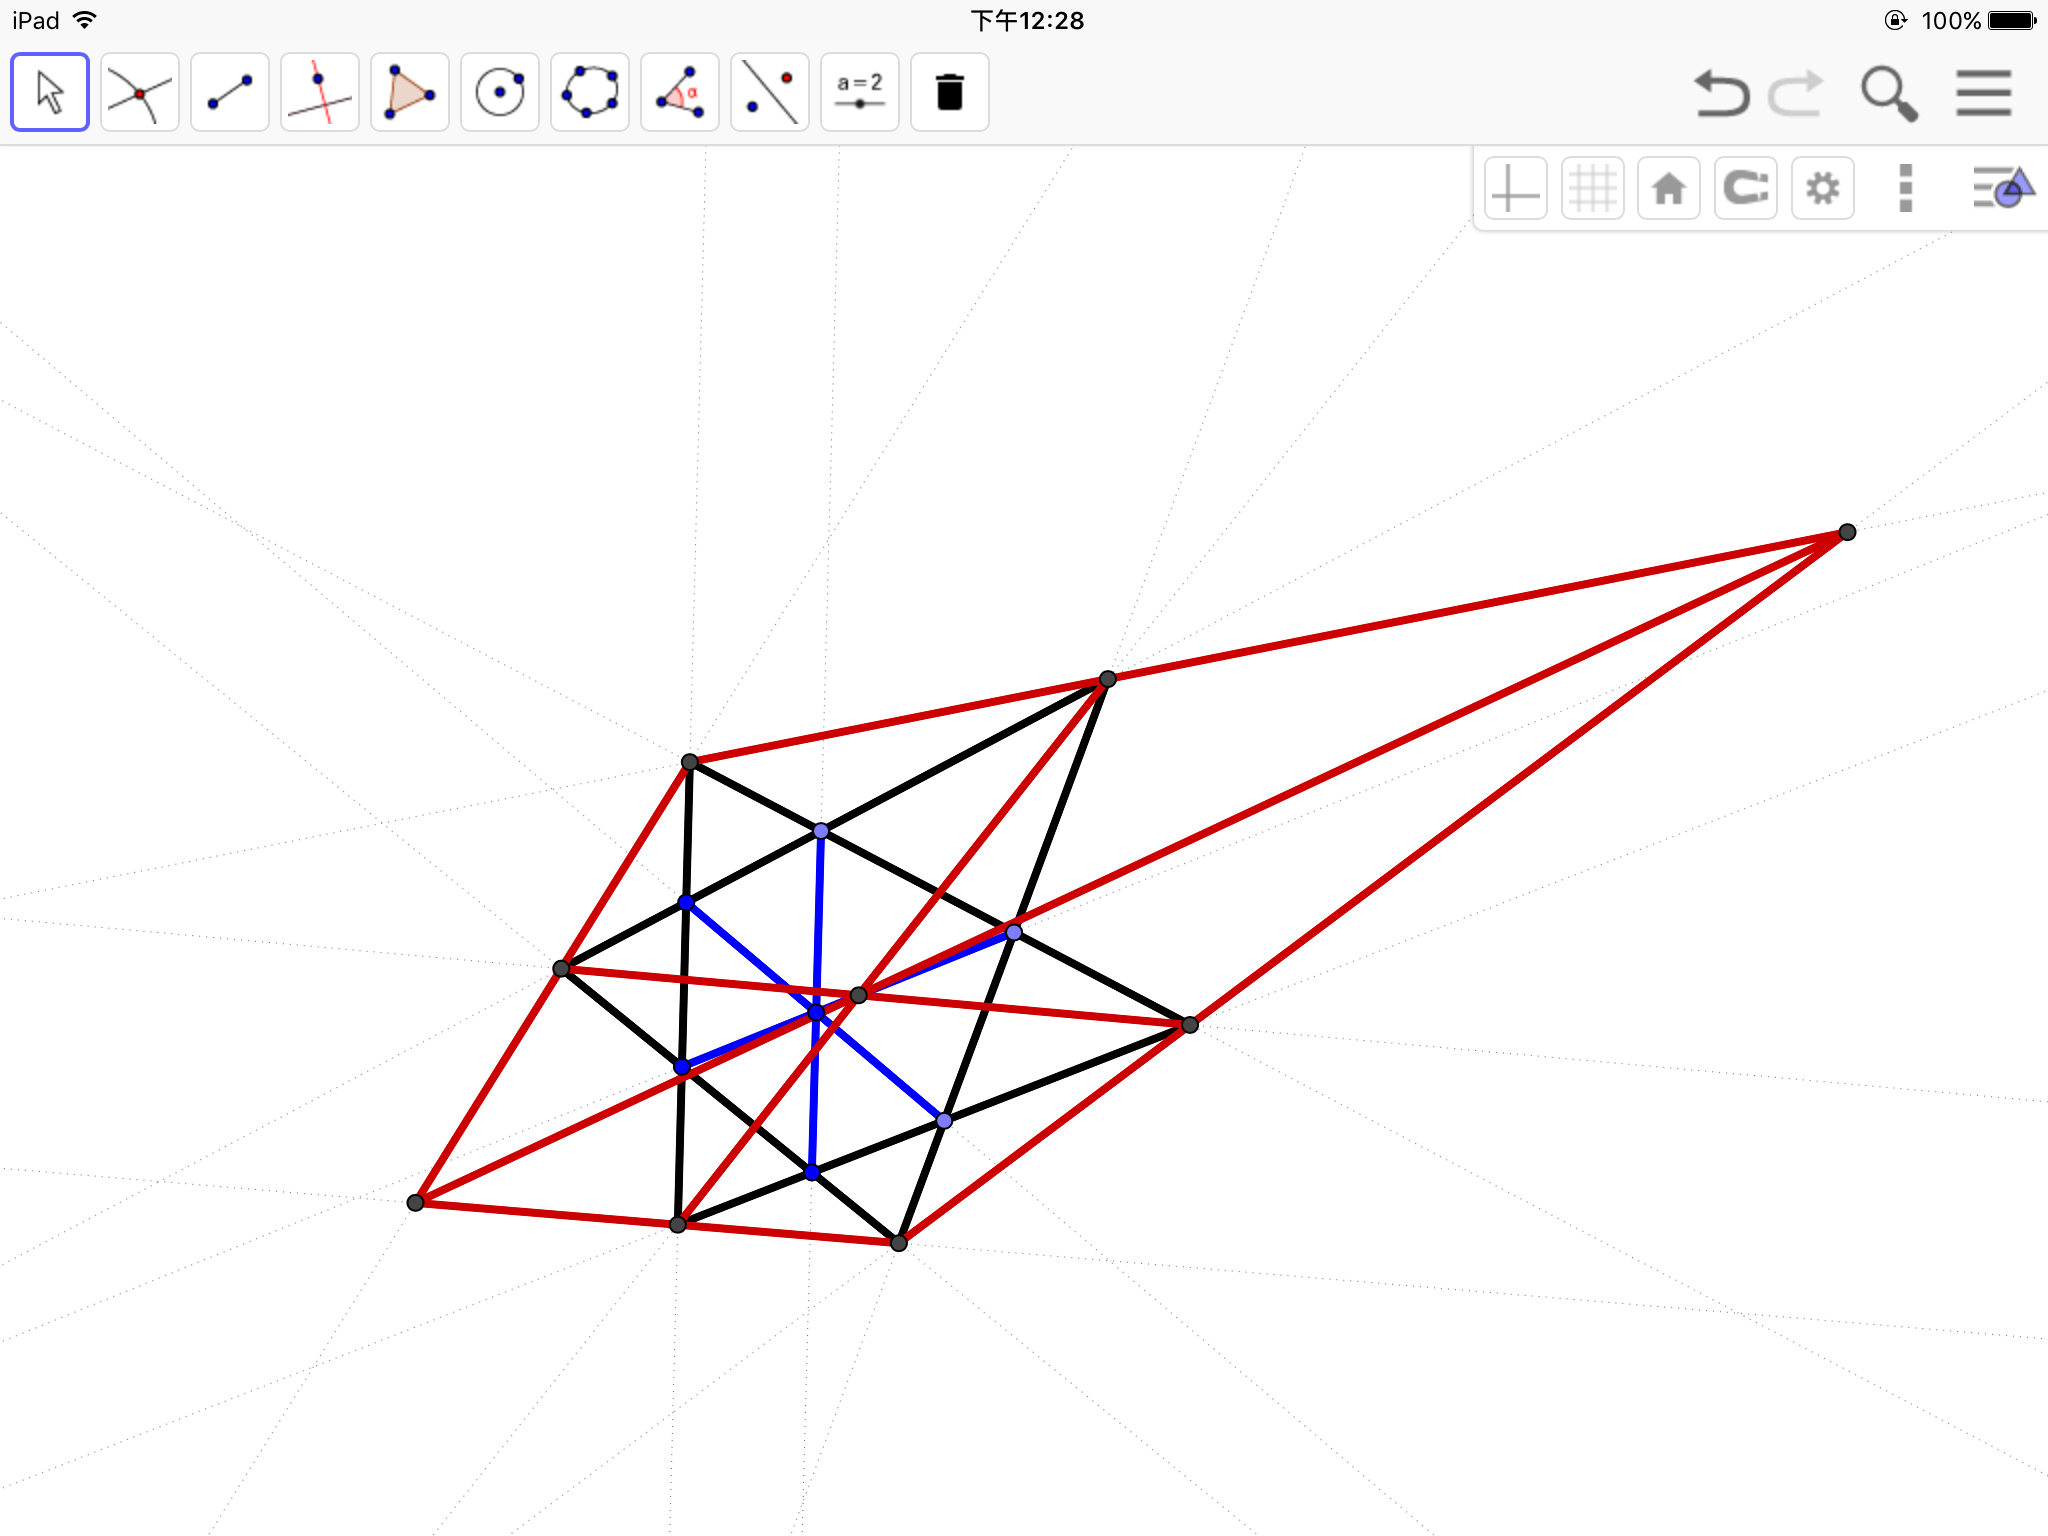This screenshot has height=1536, width=2048.
Task: Redo the undone action
Action: click(1797, 93)
